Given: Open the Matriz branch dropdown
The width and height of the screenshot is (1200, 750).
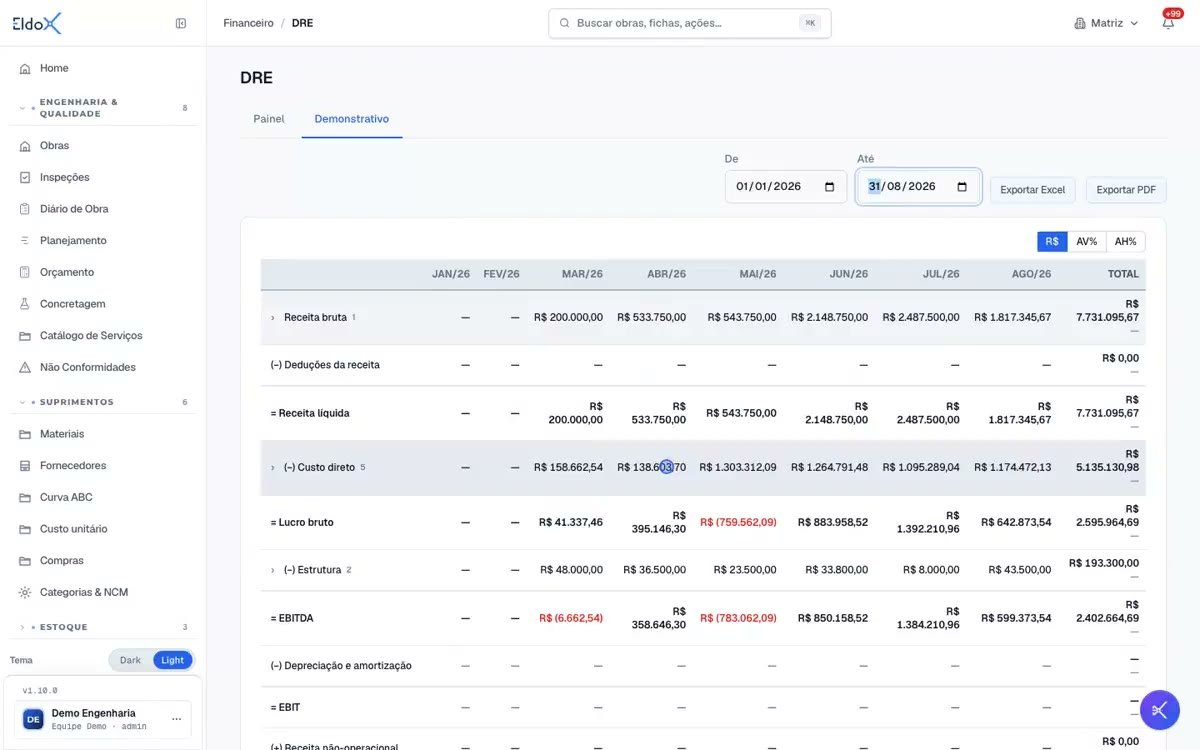Looking at the screenshot, I should [1106, 23].
